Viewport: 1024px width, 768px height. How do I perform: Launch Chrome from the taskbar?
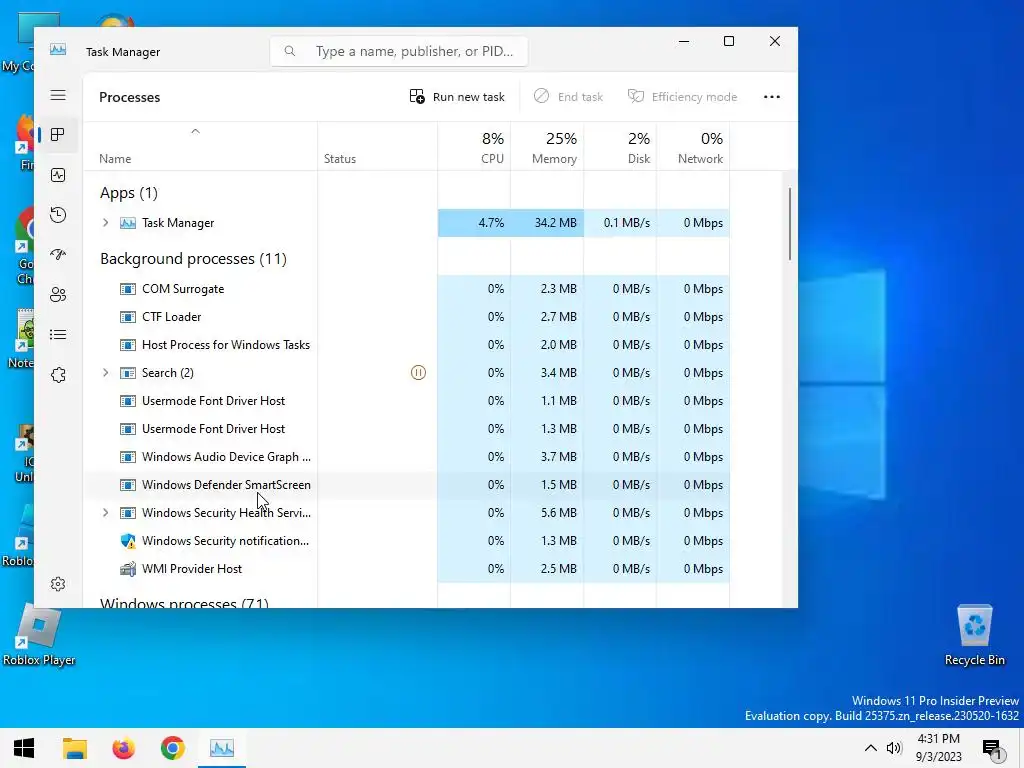[x=172, y=748]
